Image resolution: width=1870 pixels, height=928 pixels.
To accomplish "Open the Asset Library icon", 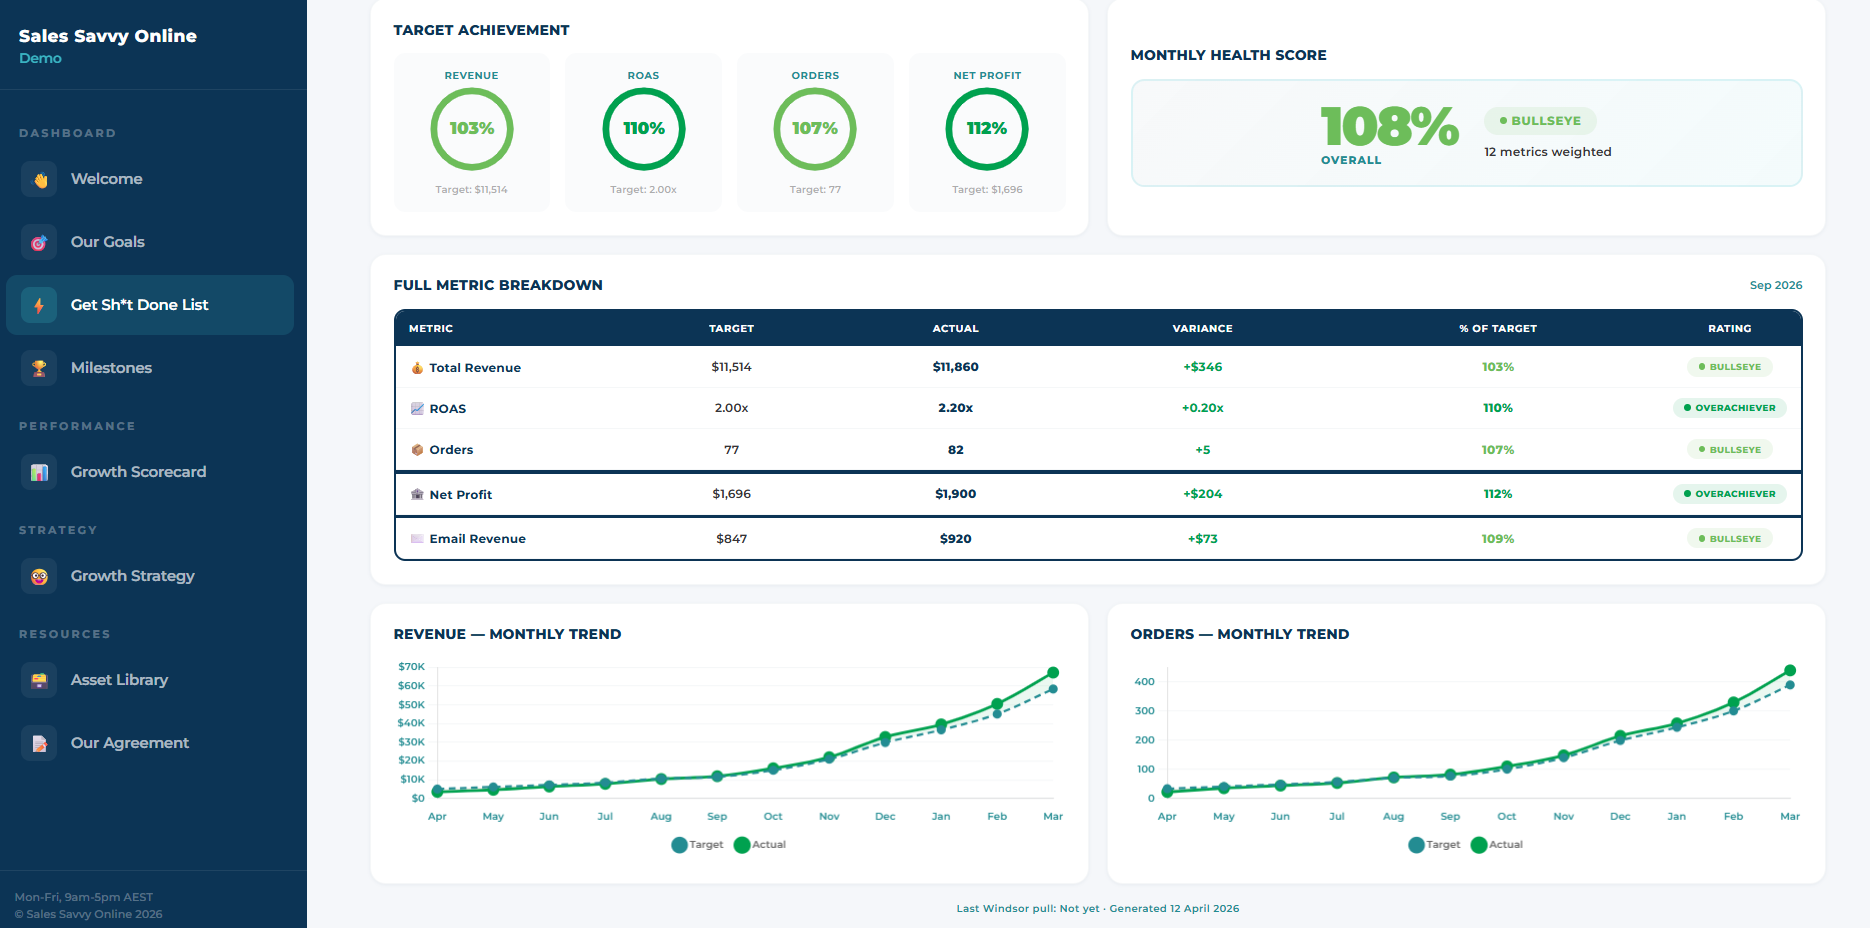I will click(38, 679).
